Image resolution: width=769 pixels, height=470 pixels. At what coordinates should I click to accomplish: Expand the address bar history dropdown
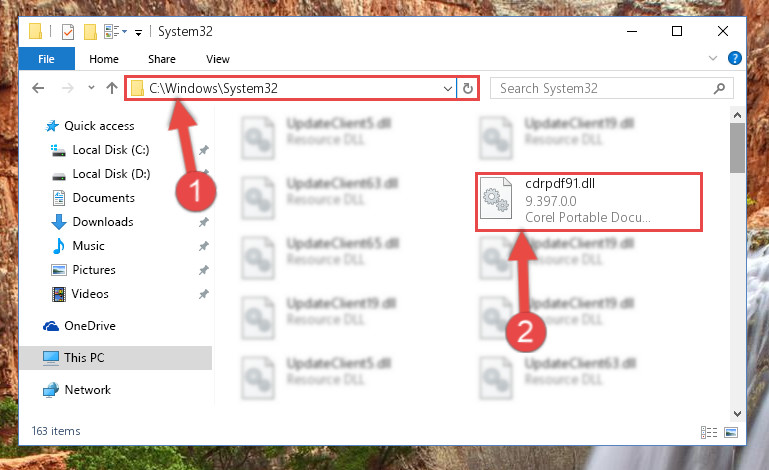click(447, 88)
